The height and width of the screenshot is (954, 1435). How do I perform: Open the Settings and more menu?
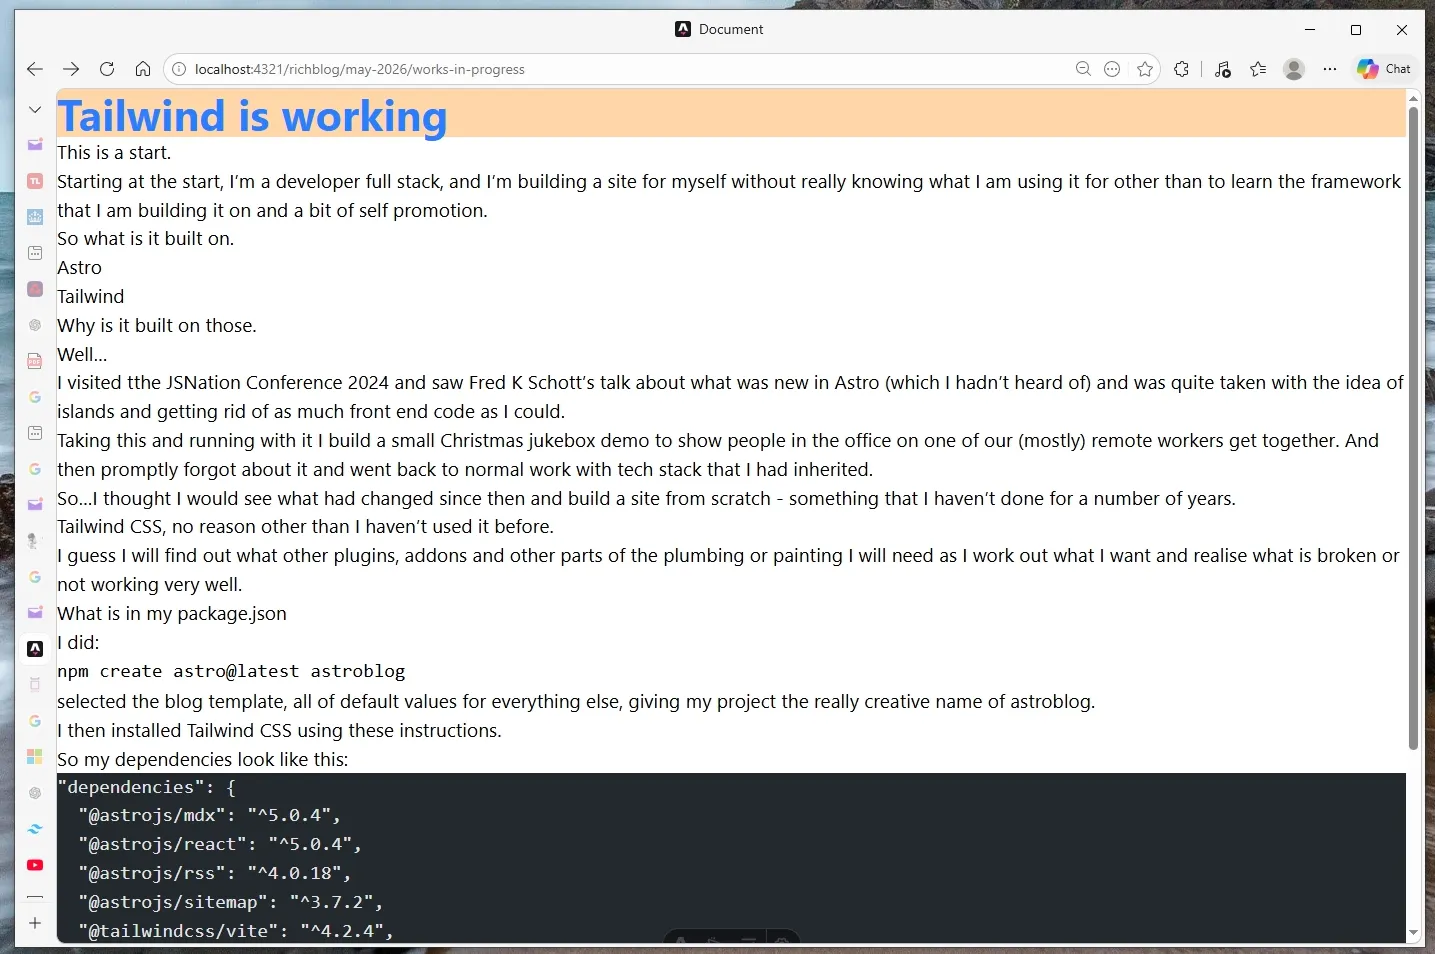(1329, 69)
